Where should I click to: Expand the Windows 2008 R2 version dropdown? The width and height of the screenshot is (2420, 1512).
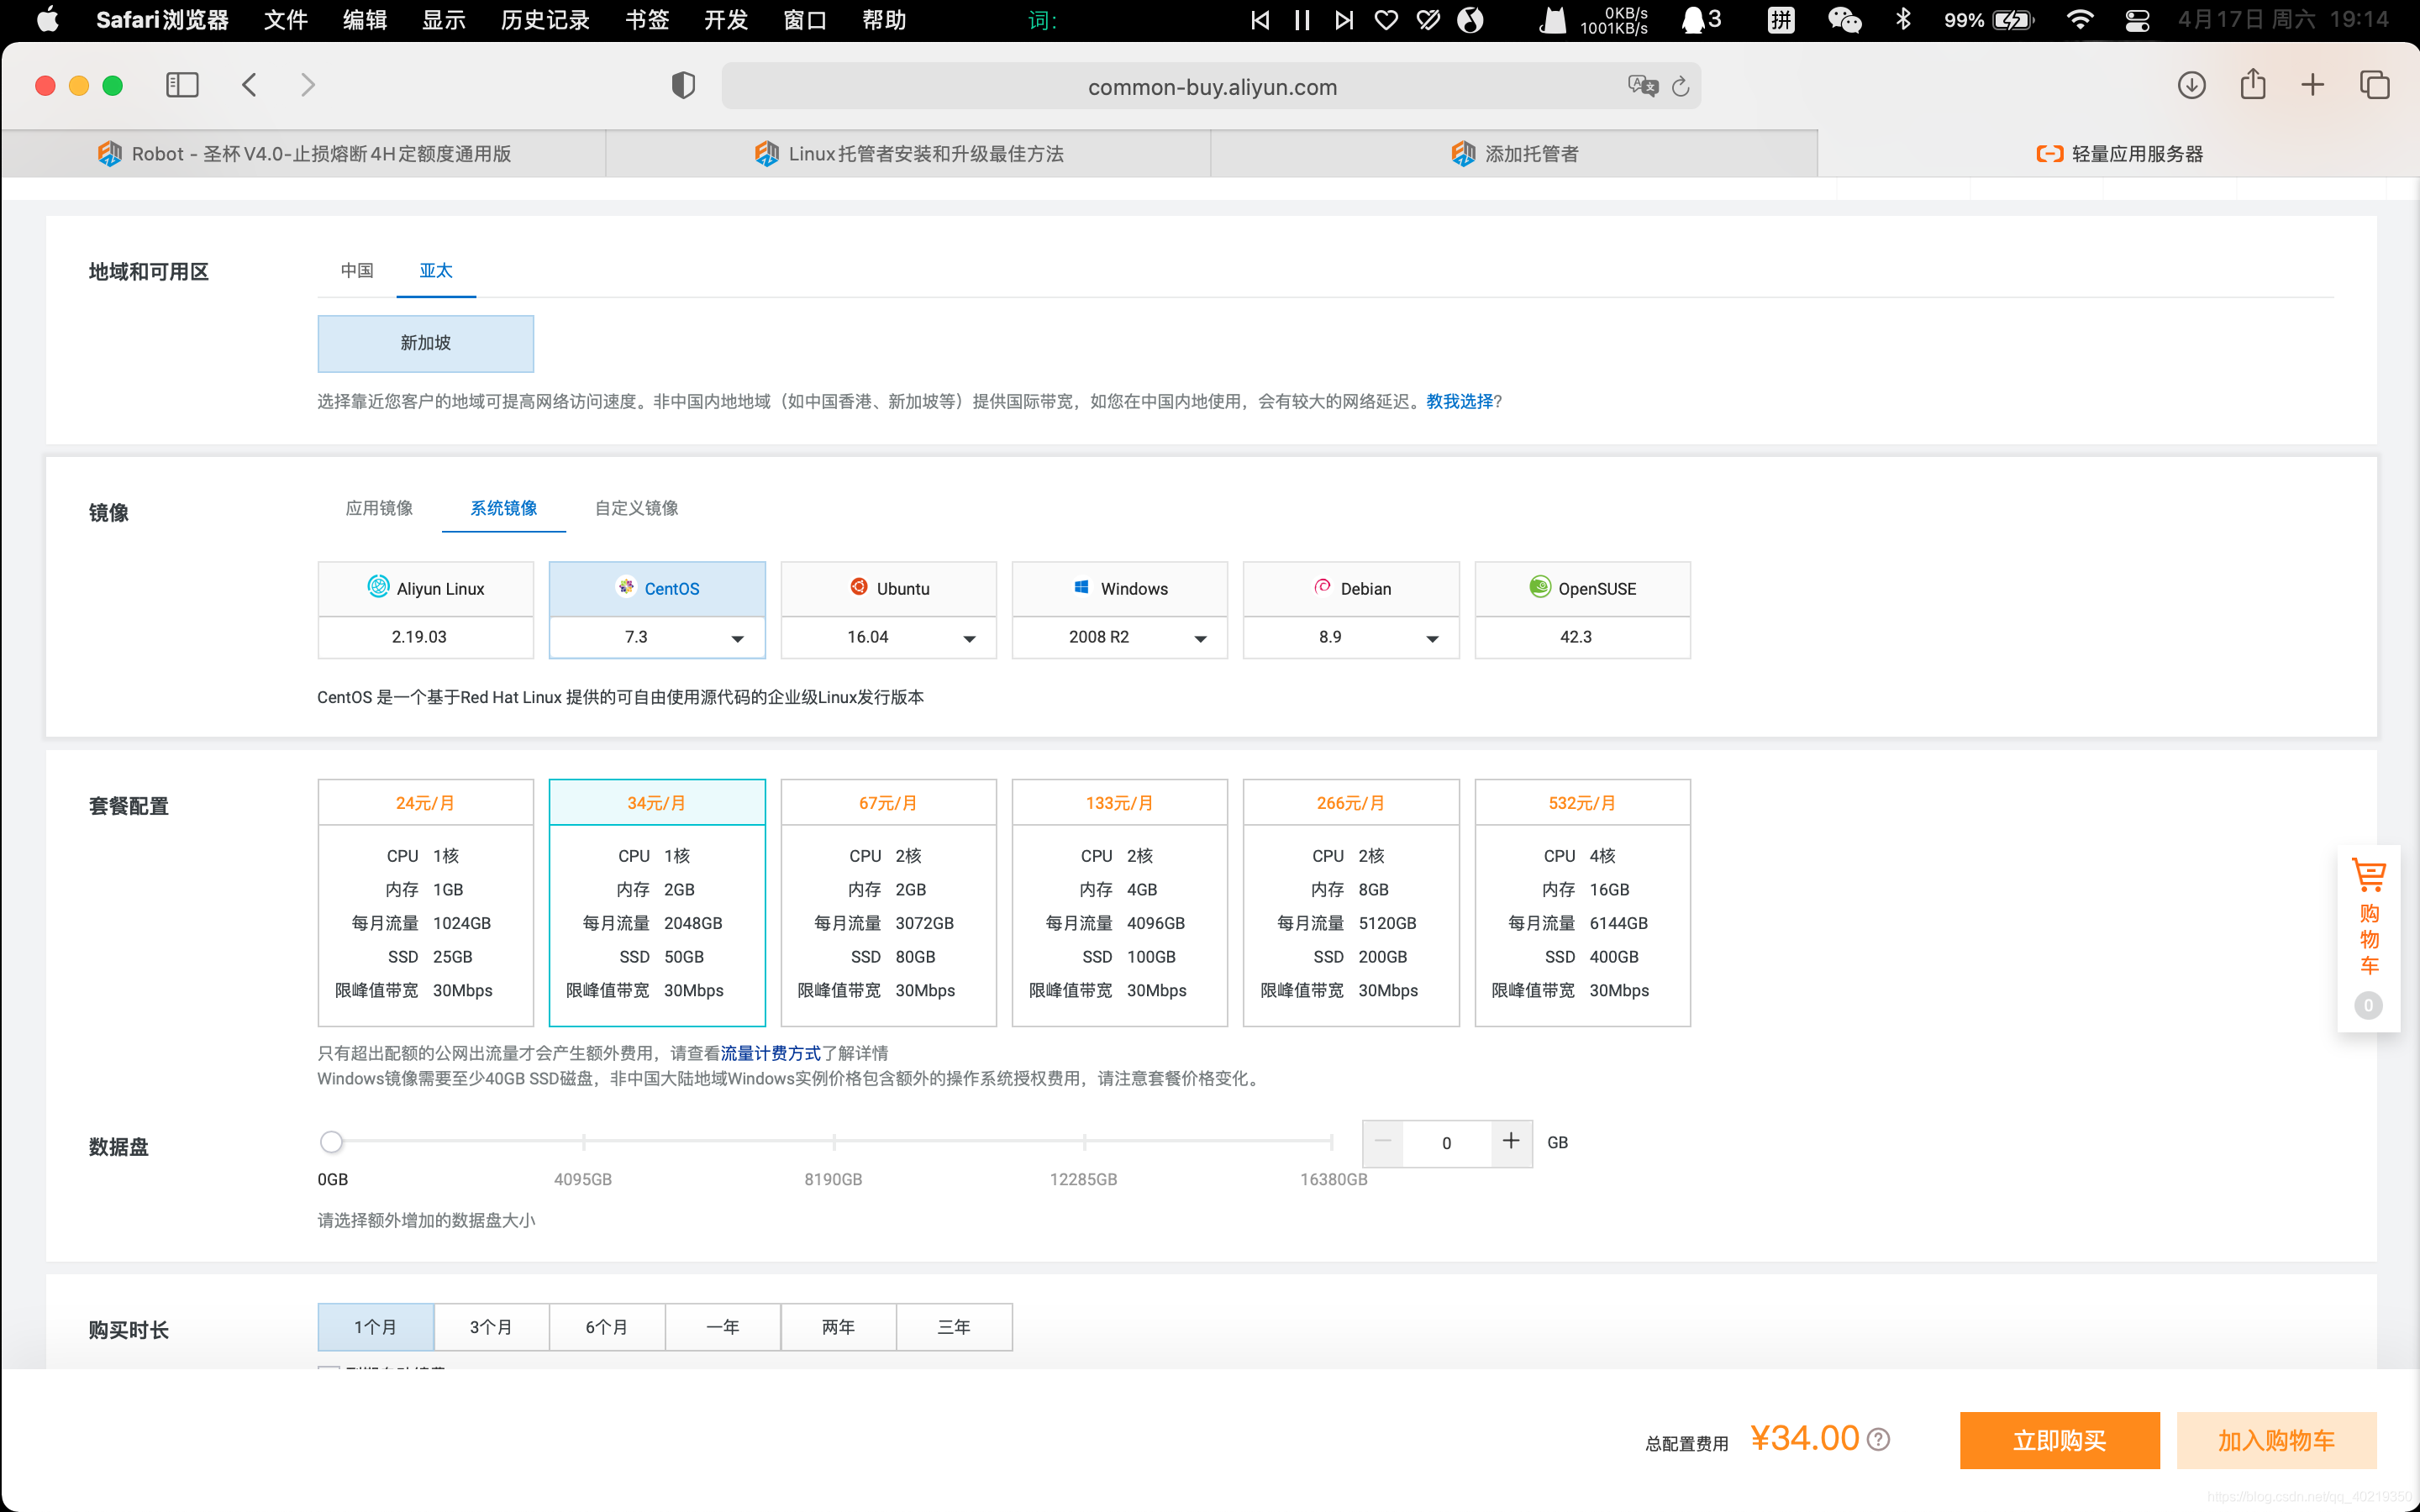(x=1120, y=638)
